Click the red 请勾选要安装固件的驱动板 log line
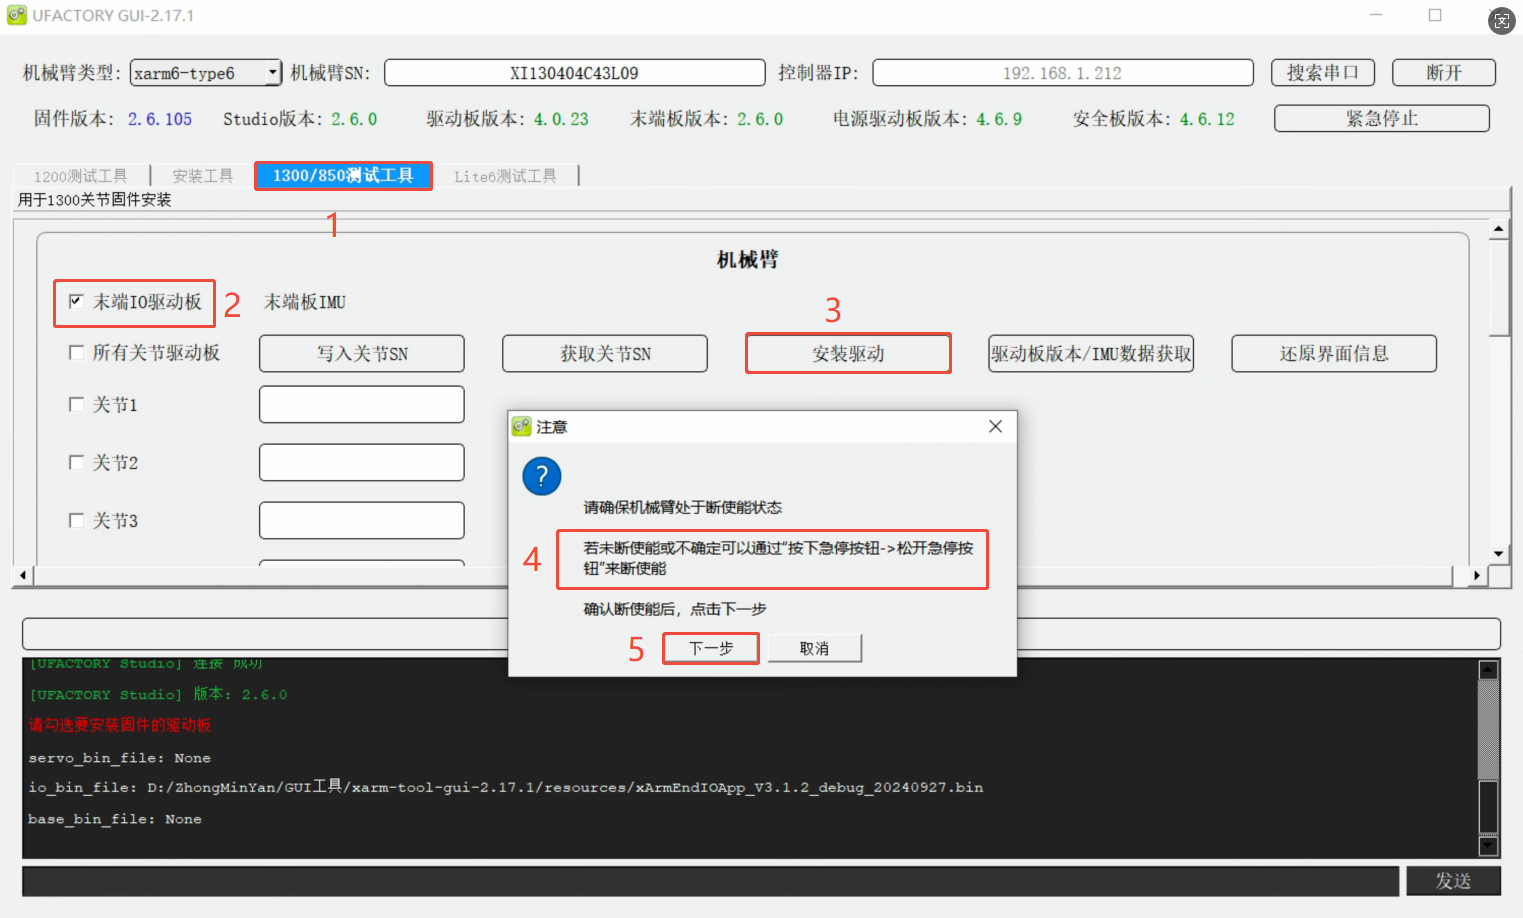Viewport: 1523px width, 918px height. click(x=120, y=725)
